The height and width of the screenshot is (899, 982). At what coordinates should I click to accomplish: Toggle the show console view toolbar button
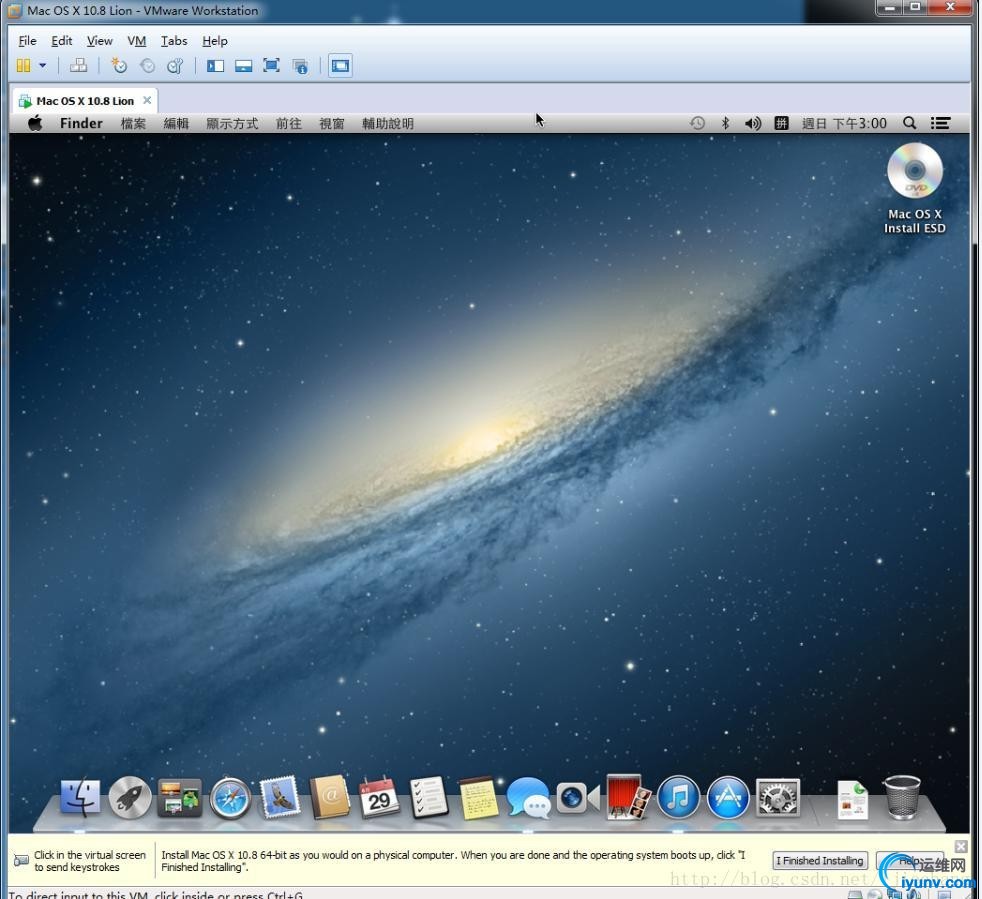[x=340, y=65]
